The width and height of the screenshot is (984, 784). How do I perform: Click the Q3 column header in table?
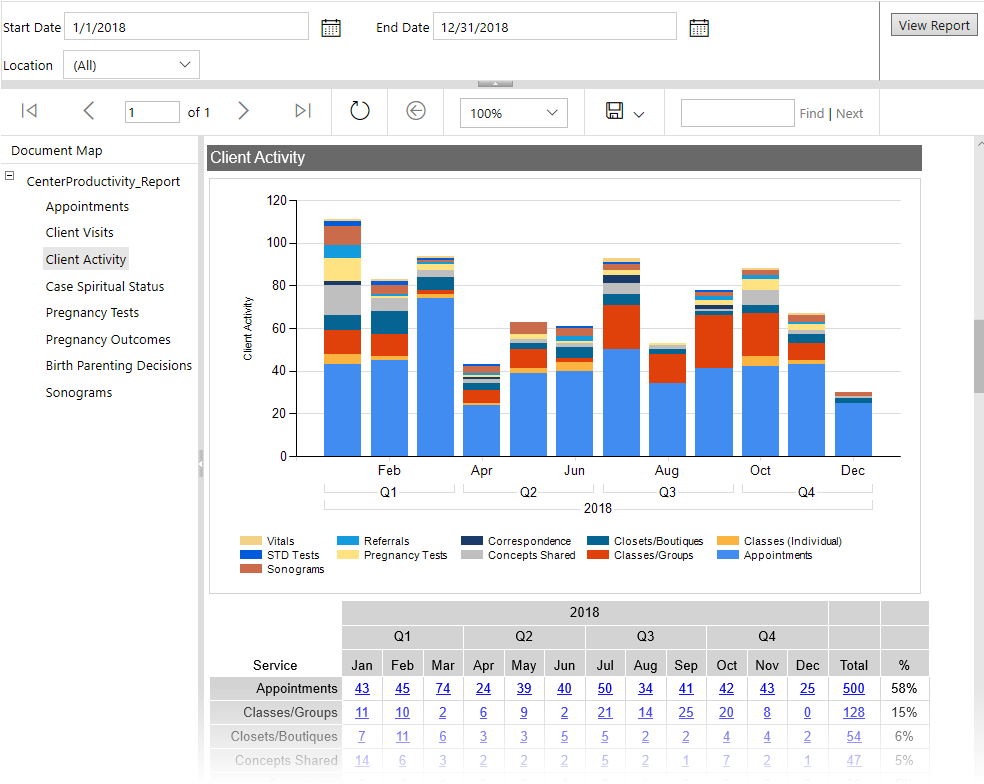pyautogui.click(x=646, y=636)
